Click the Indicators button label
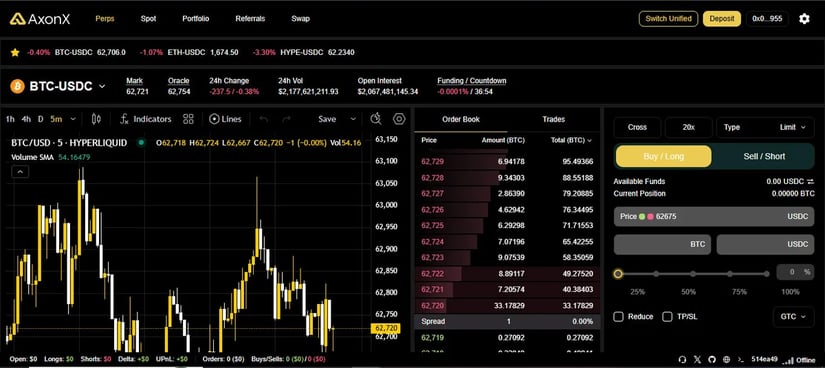The width and height of the screenshot is (825, 368). point(153,119)
